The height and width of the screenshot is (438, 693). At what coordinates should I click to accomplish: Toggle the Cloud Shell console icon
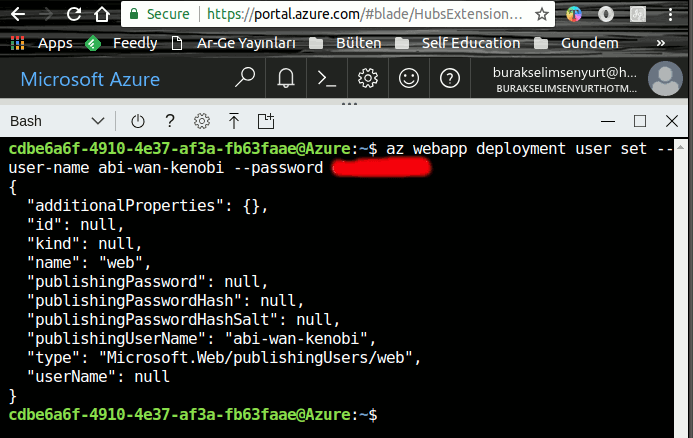(327, 79)
